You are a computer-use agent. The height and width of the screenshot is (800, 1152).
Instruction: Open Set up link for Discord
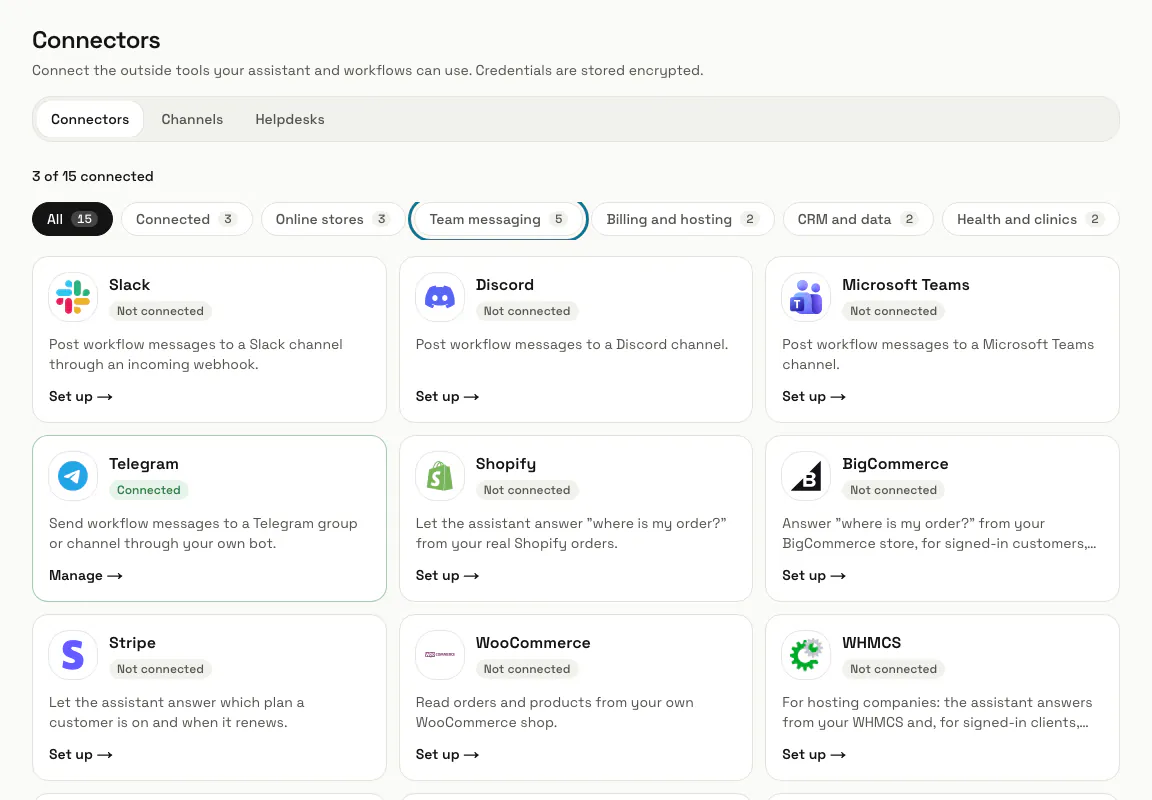pos(447,396)
